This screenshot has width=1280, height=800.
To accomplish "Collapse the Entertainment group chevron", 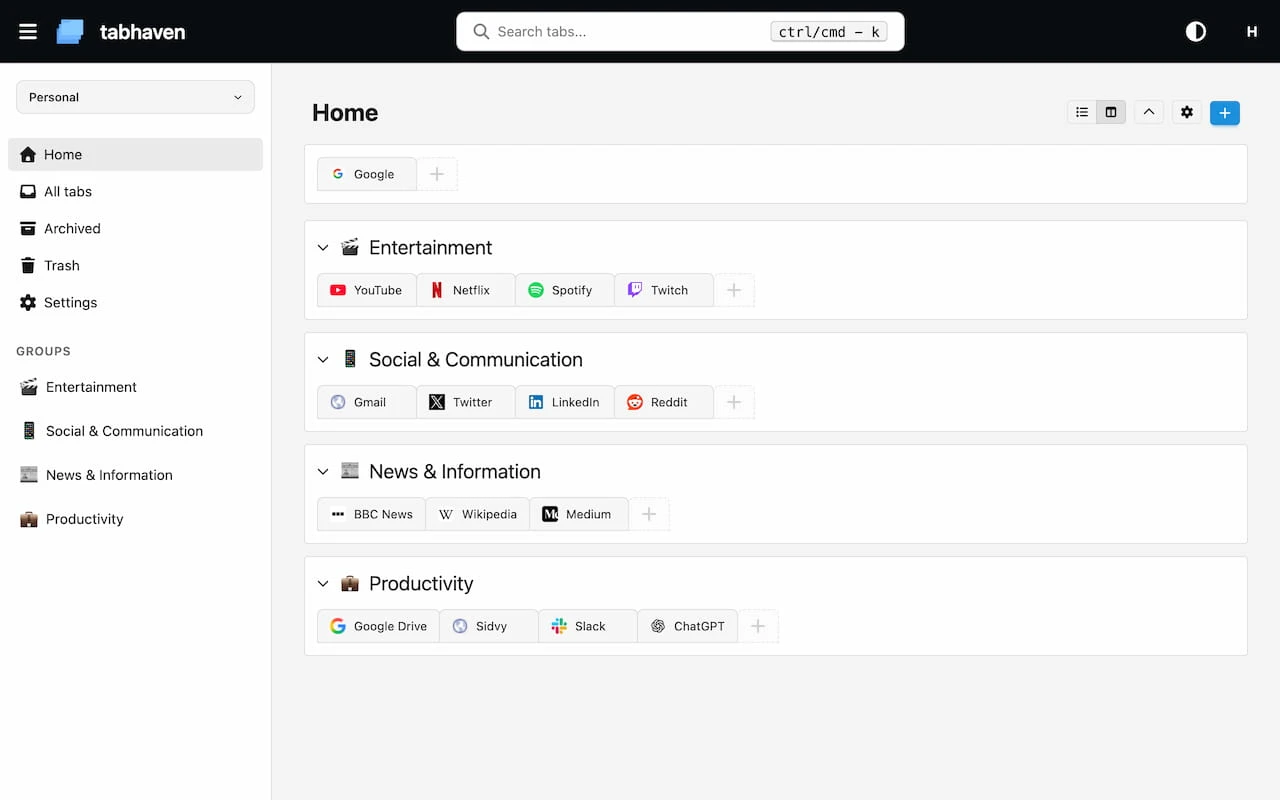I will [323, 247].
